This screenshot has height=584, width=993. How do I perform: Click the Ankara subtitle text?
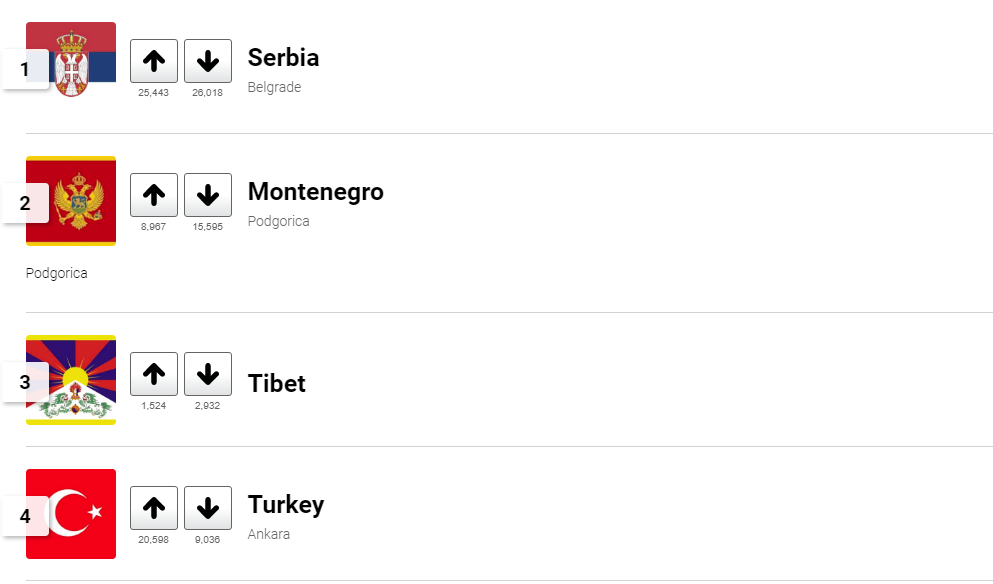coord(269,534)
